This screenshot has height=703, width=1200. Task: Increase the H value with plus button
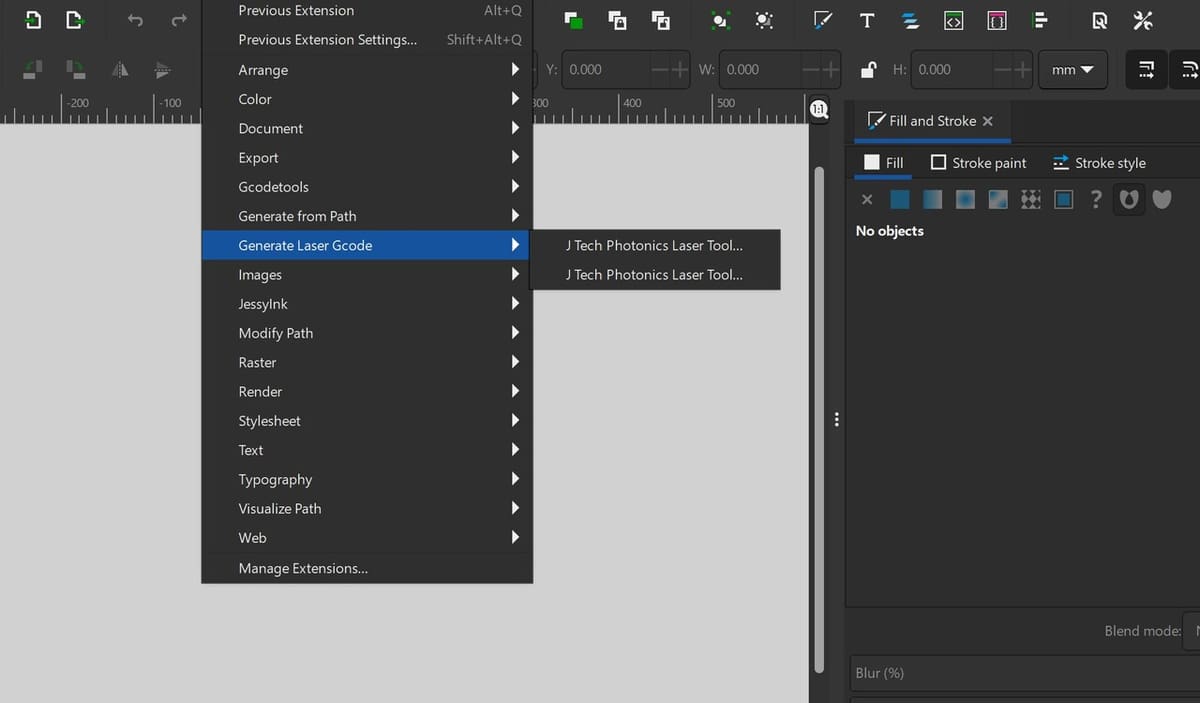(x=1020, y=70)
